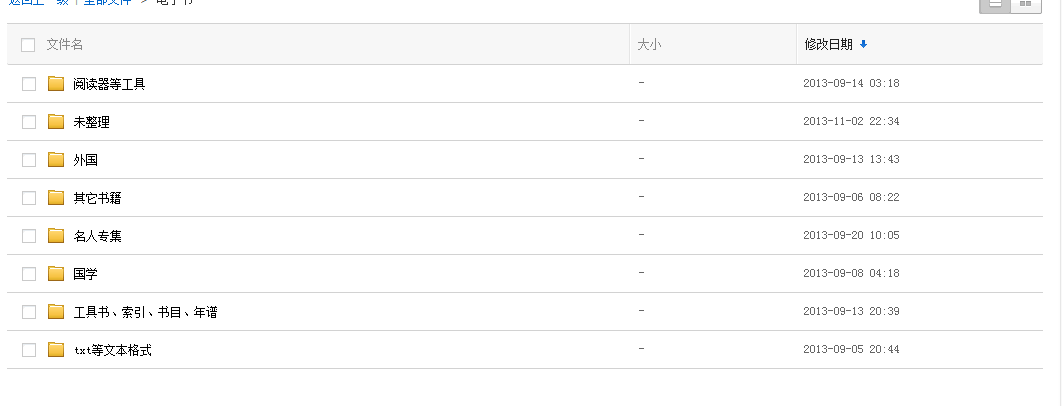Open the 阅读器等工具 folder icon
Viewport: 1062px width, 406px height.
[56, 84]
